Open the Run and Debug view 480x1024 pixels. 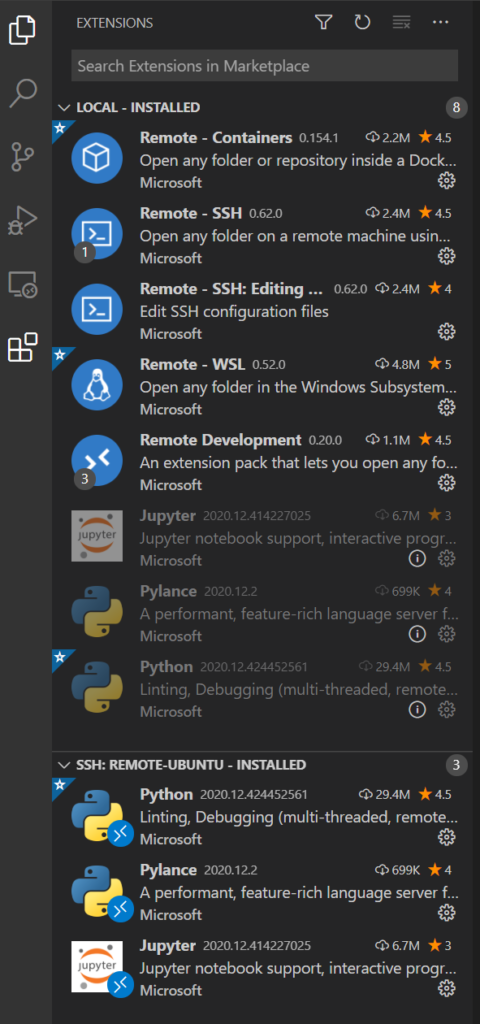23,221
